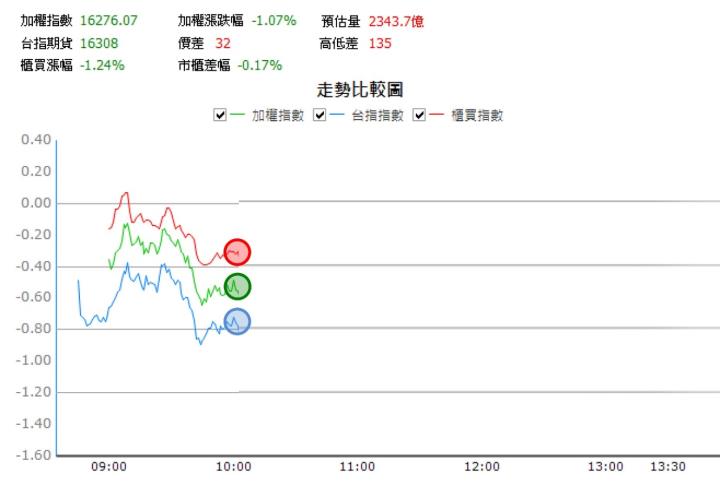Viewport: 720px width, 486px height.
Task: Click the 加權指數 value 16276.07
Action: [x=109, y=21]
